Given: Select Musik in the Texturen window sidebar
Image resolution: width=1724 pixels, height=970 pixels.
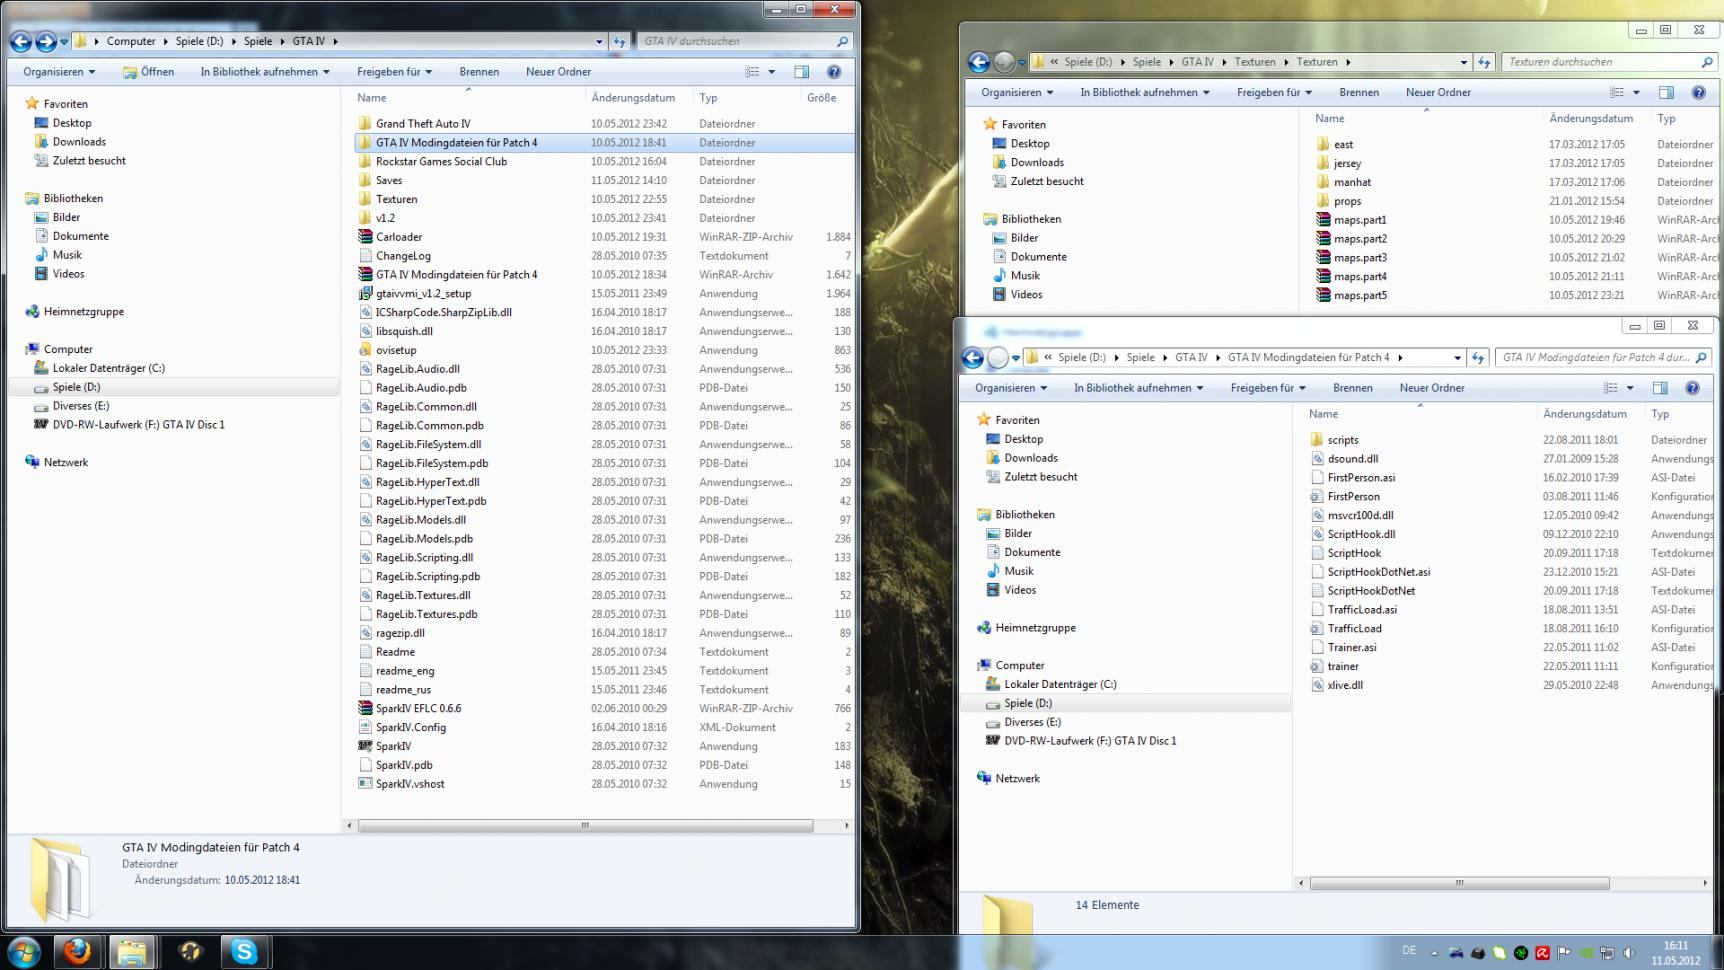Looking at the screenshot, I should click(1025, 276).
